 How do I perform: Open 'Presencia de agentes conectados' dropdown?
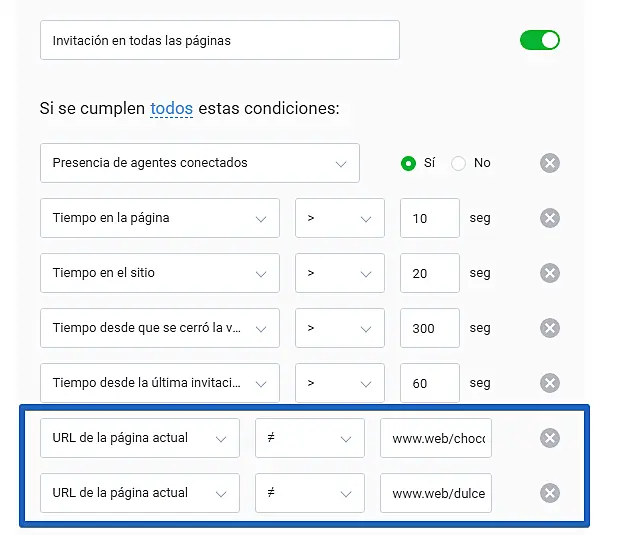click(200, 163)
